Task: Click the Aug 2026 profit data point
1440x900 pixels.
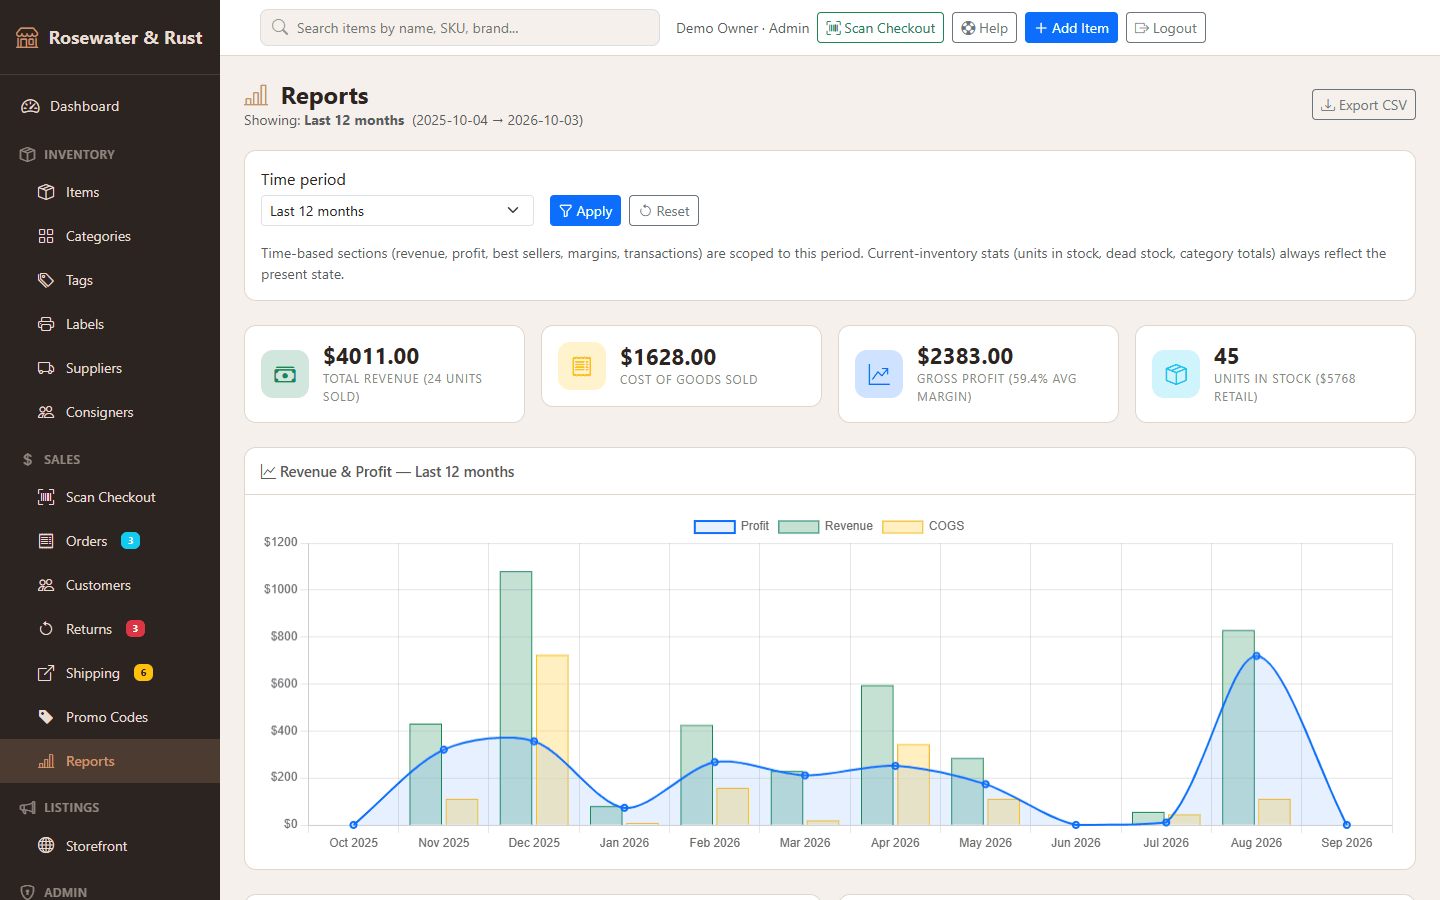Action: pos(1256,656)
